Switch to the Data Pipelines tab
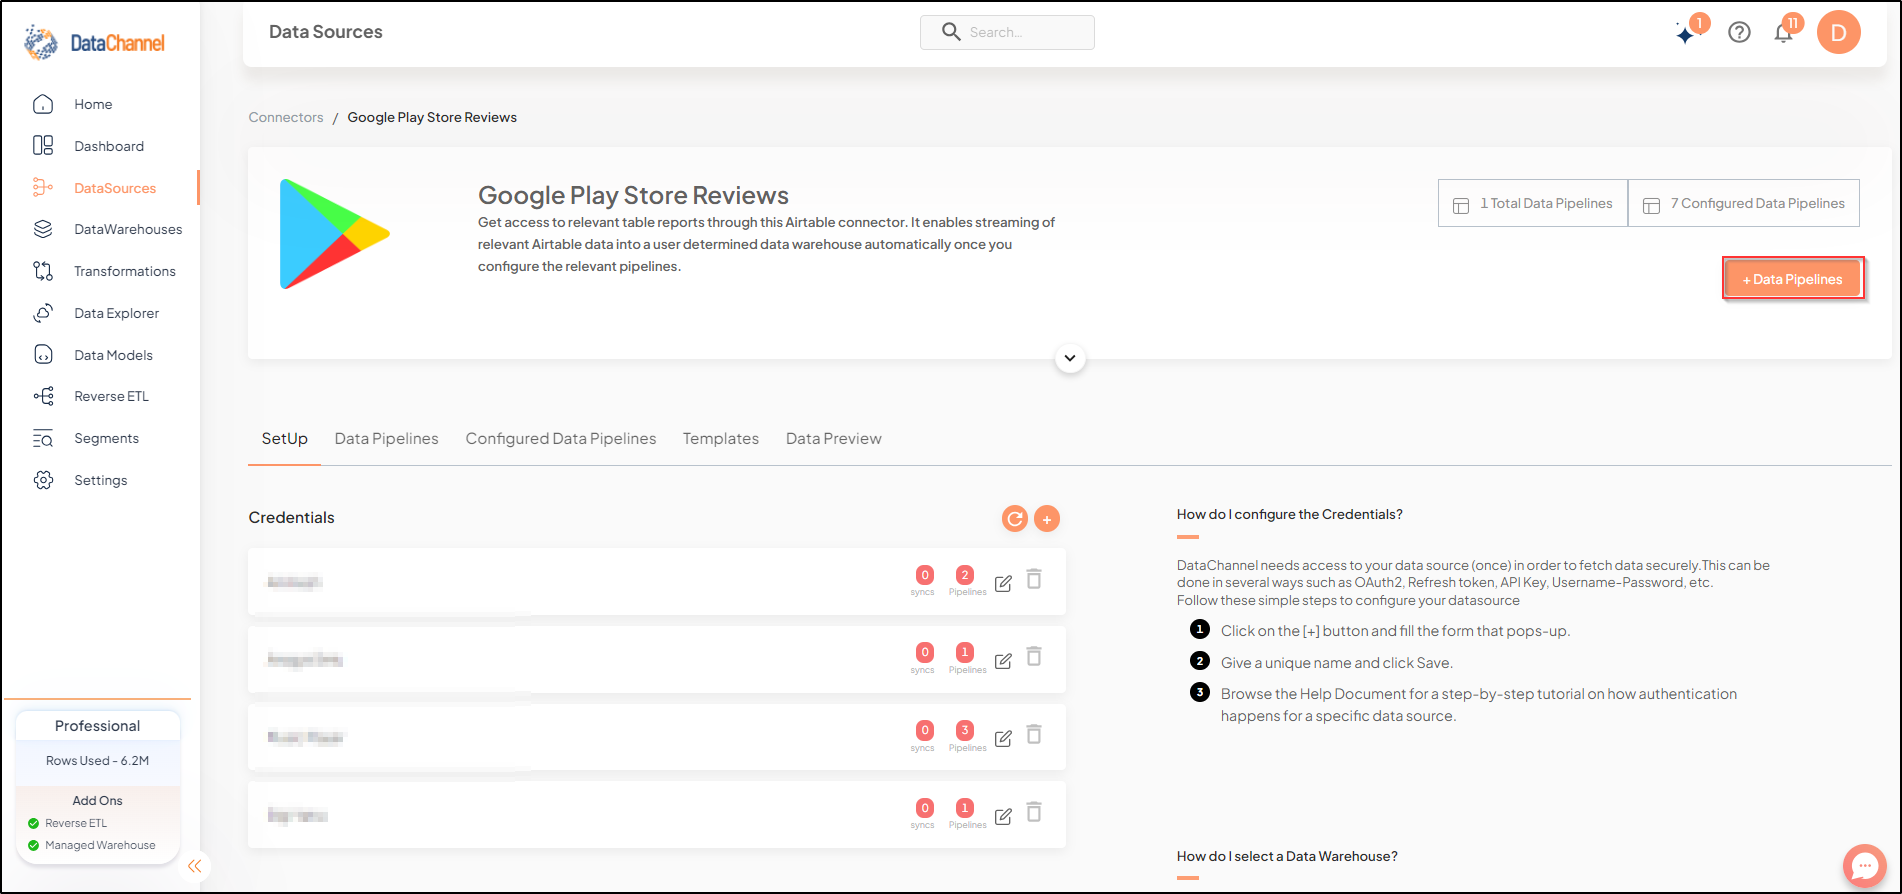Screen dimensions: 1902x894 point(386,438)
